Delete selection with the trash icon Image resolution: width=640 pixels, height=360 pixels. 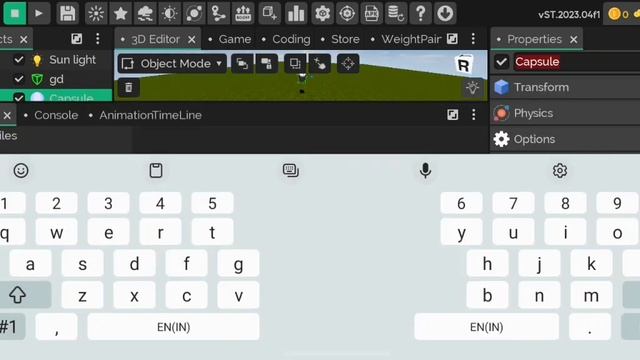tap(129, 87)
